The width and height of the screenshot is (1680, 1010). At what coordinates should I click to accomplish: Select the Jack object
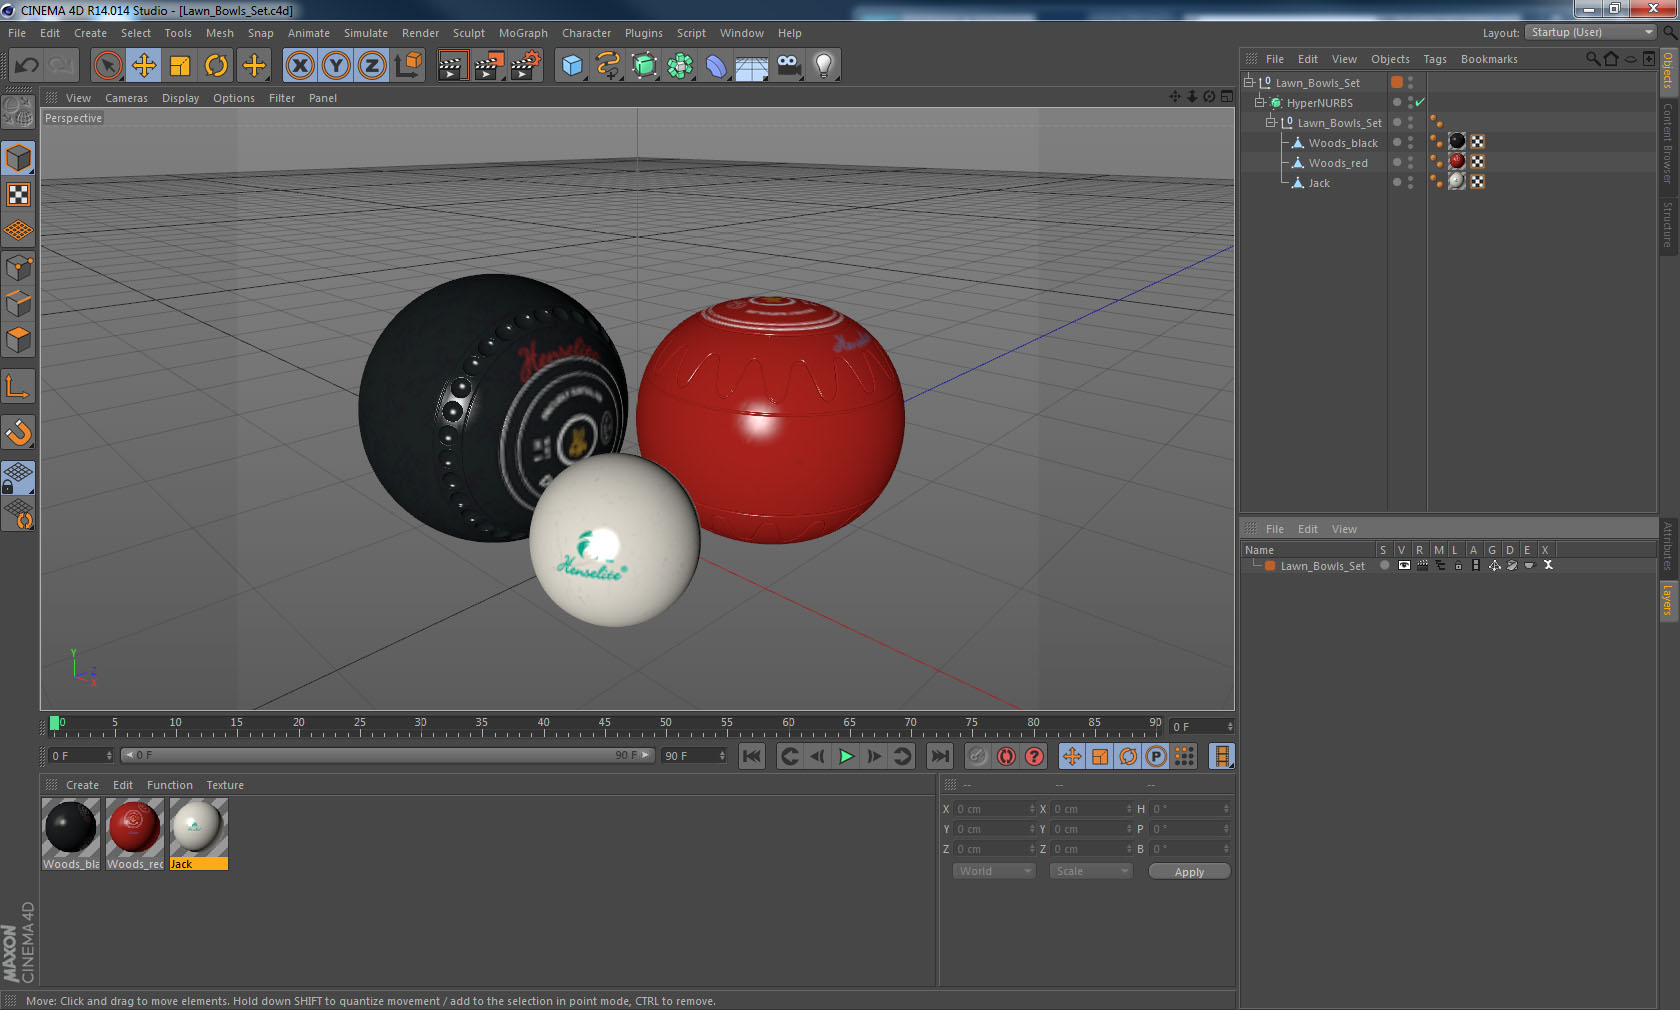pos(1319,183)
